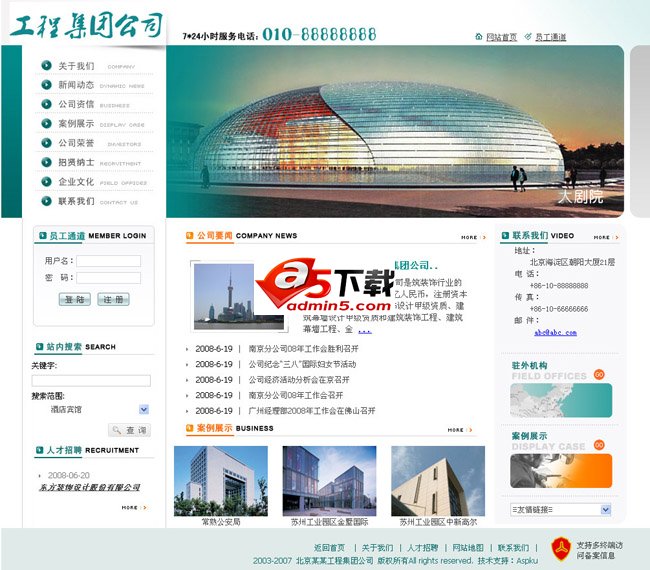The height and width of the screenshot is (570, 650).
Task: Click the round arrow icon next to 联系我们 menu
Action: 46,201
